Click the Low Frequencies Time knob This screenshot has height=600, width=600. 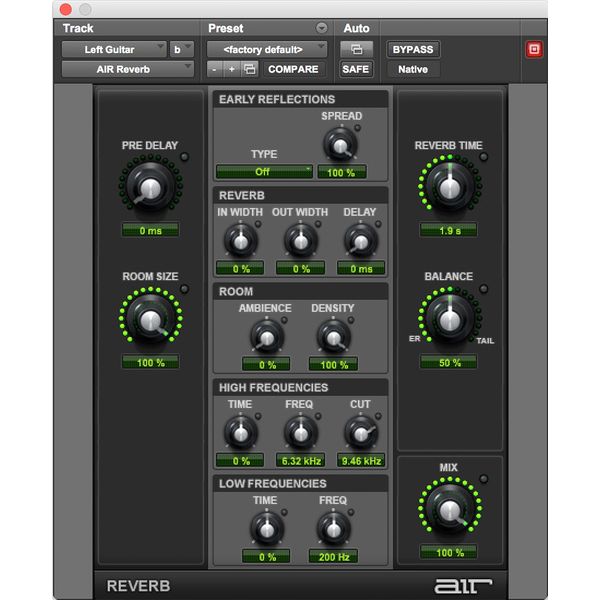coord(267,530)
